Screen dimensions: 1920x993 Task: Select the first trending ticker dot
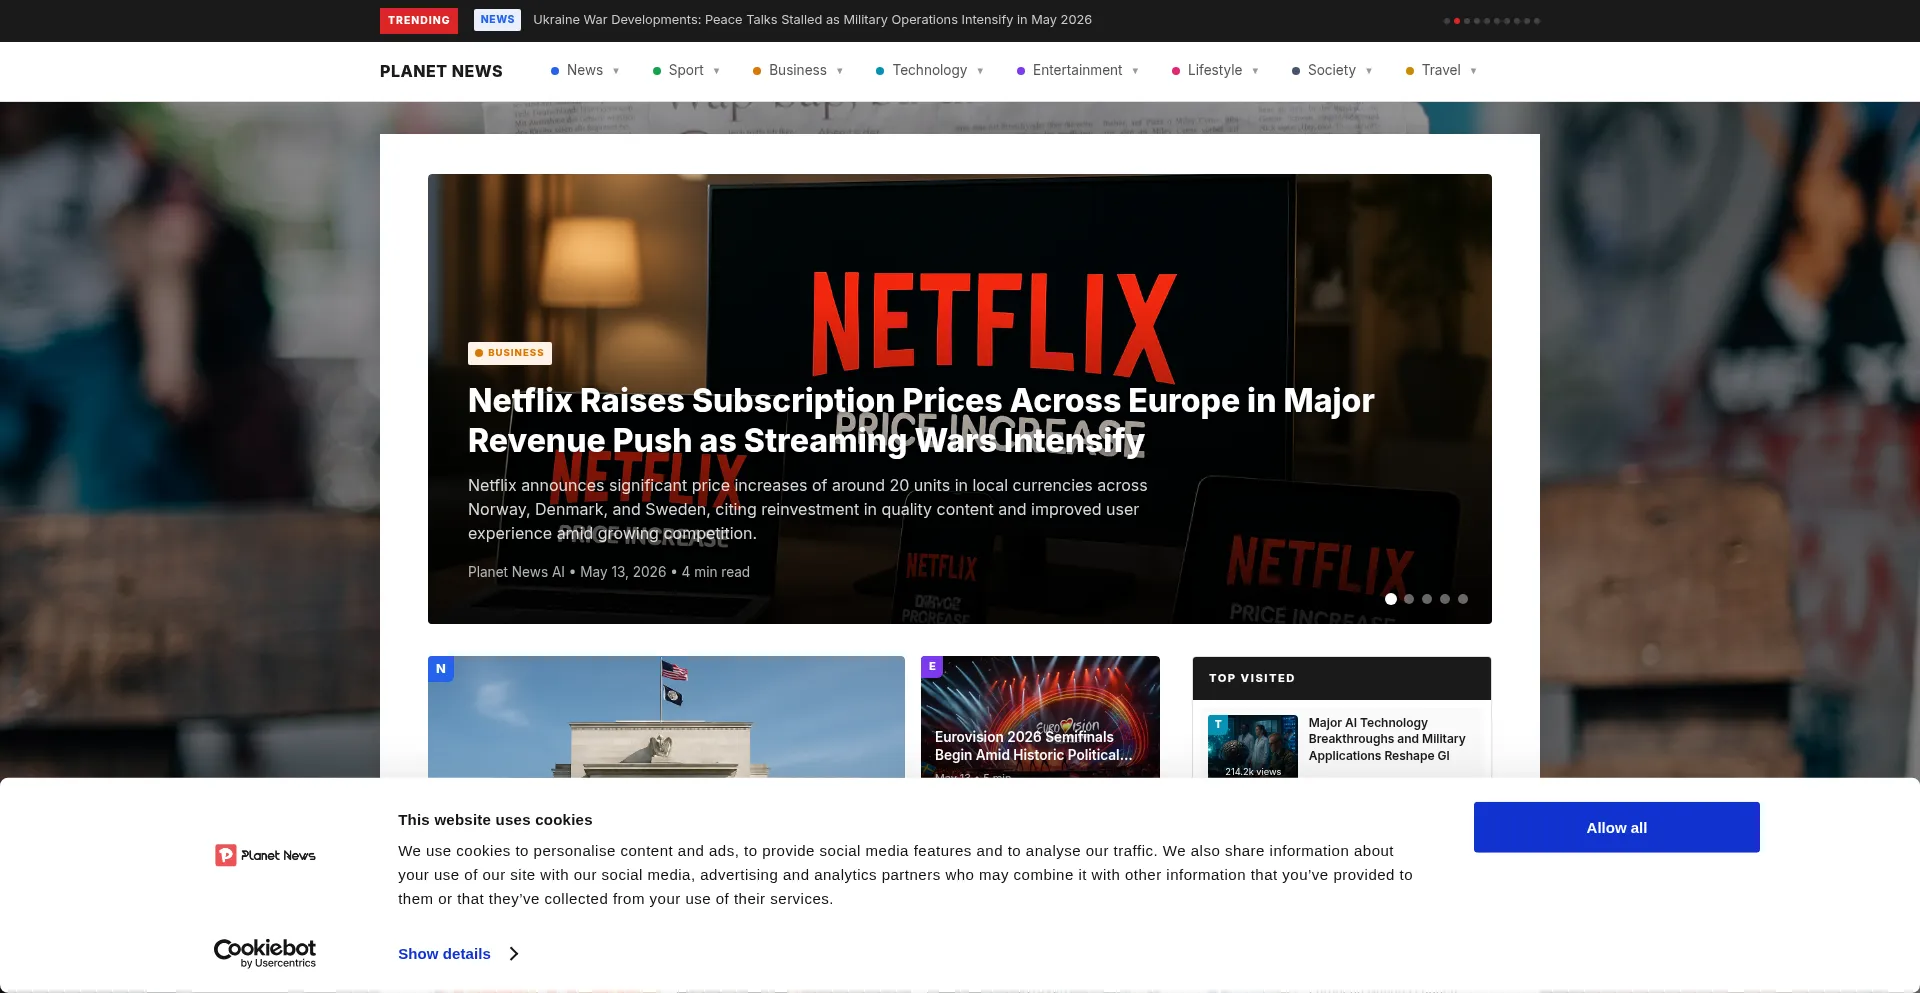1446,21
